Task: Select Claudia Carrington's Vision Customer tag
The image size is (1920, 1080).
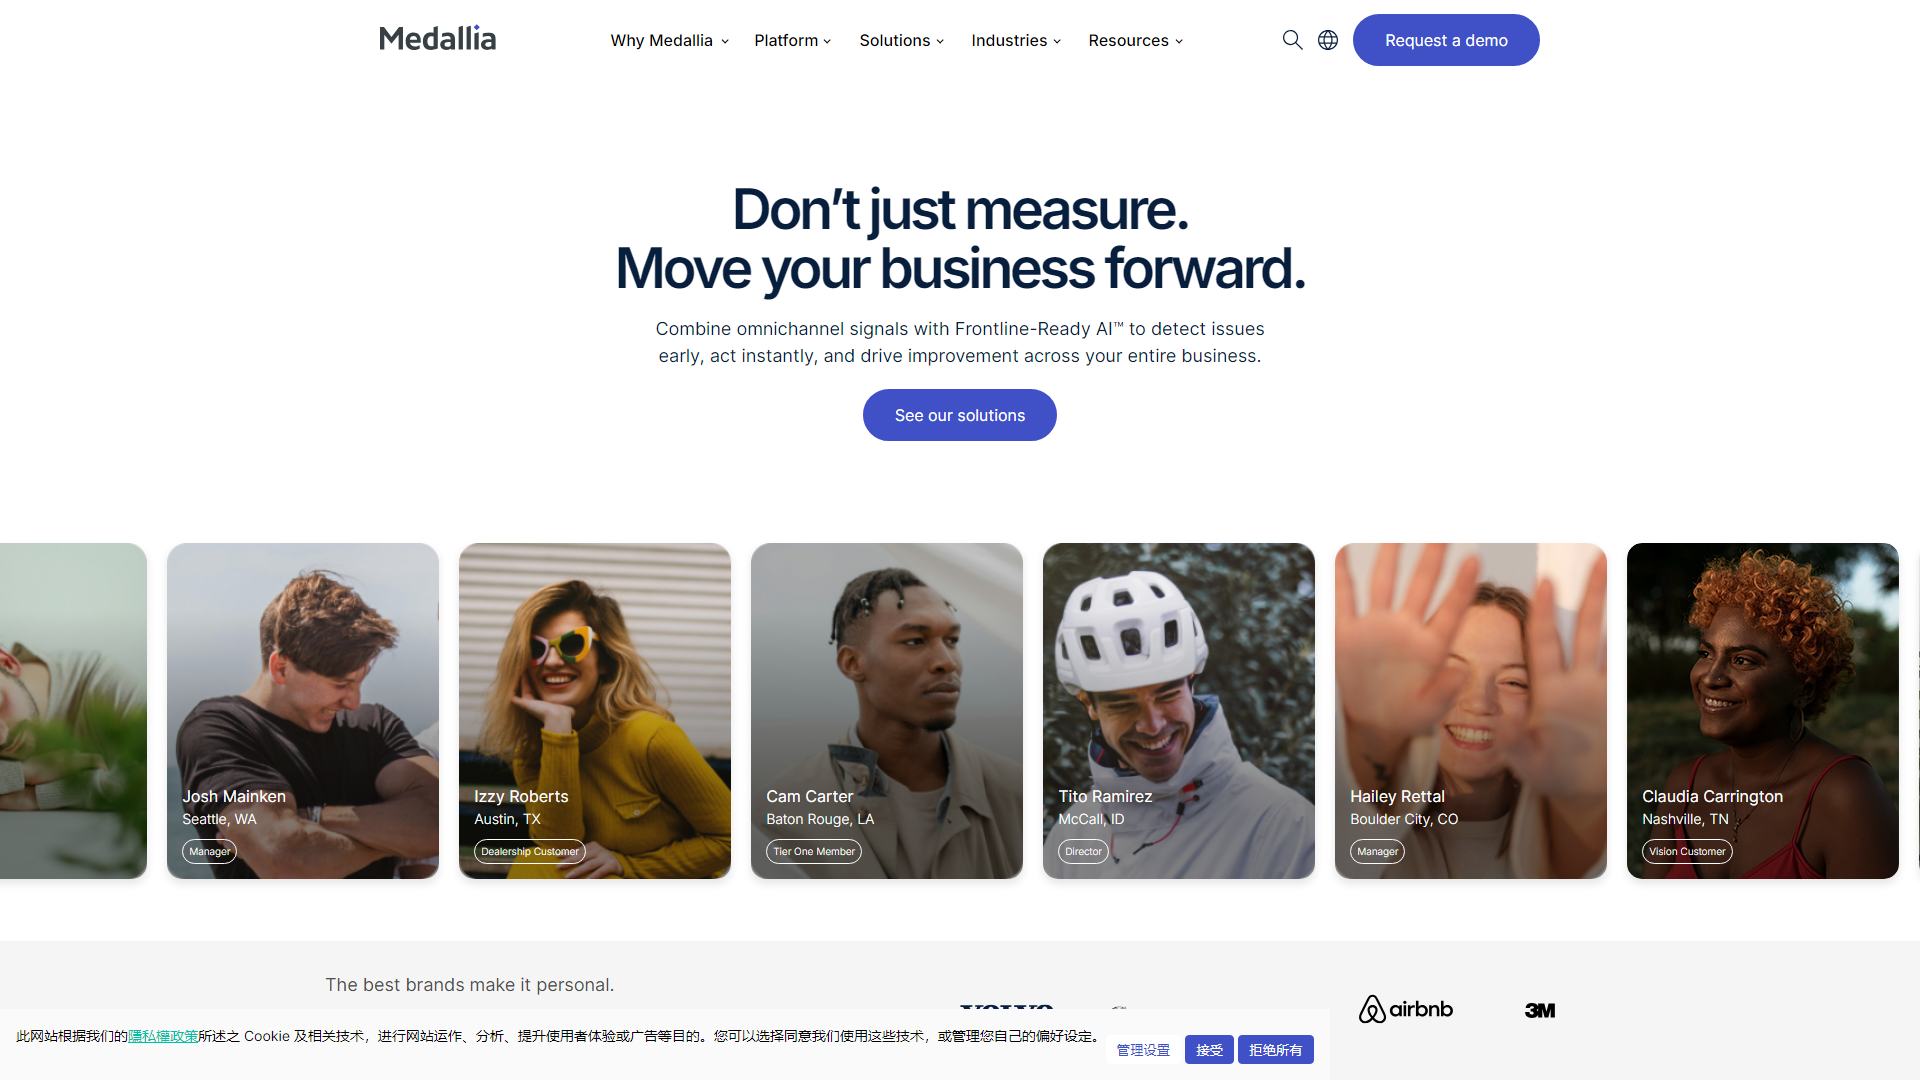Action: 1687,852
